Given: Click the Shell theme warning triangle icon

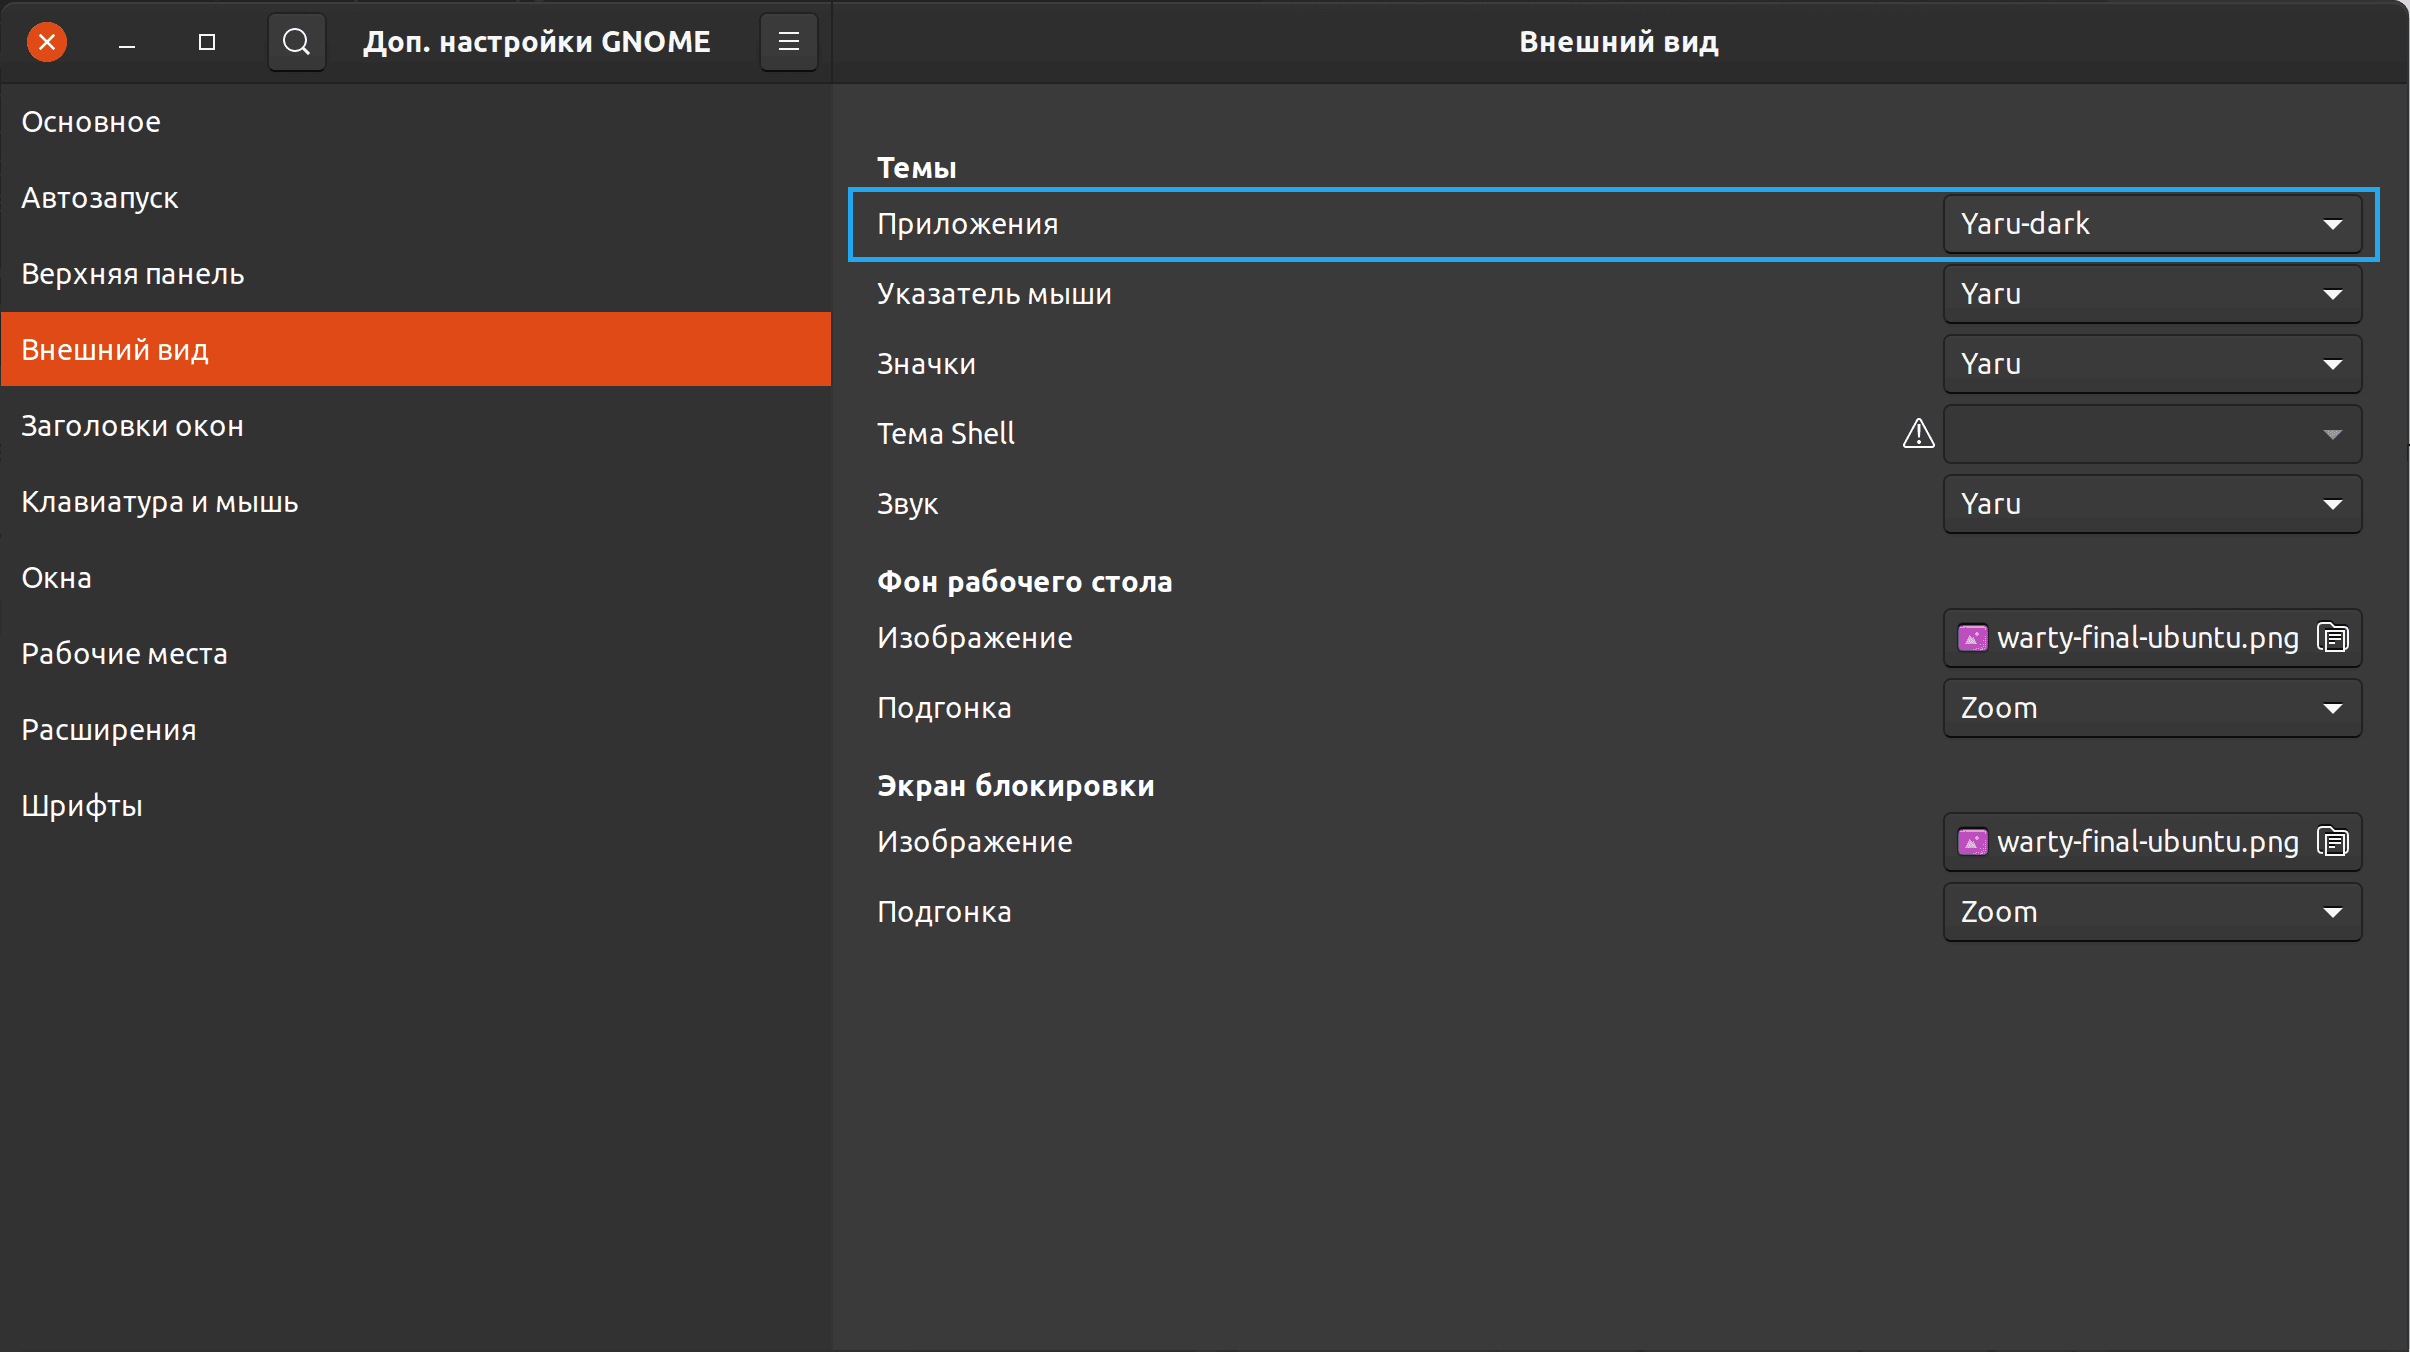Looking at the screenshot, I should click(1918, 434).
